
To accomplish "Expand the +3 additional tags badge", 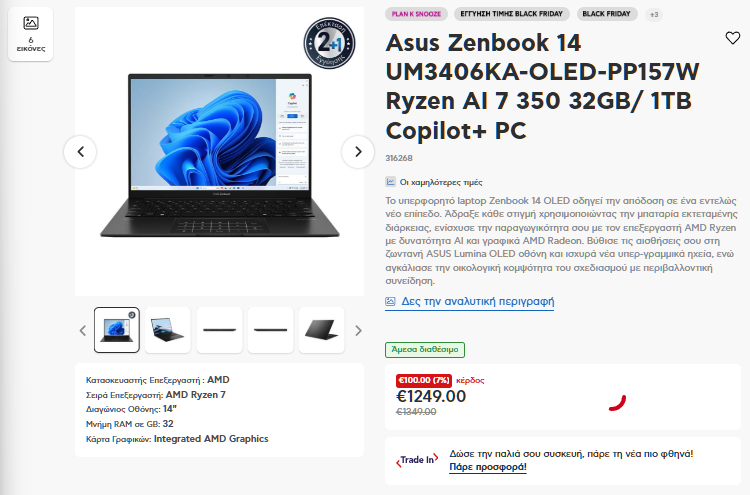I will pos(654,15).
